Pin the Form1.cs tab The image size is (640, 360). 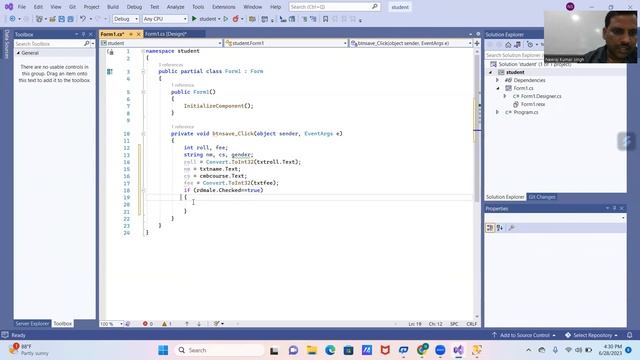coord(131,34)
